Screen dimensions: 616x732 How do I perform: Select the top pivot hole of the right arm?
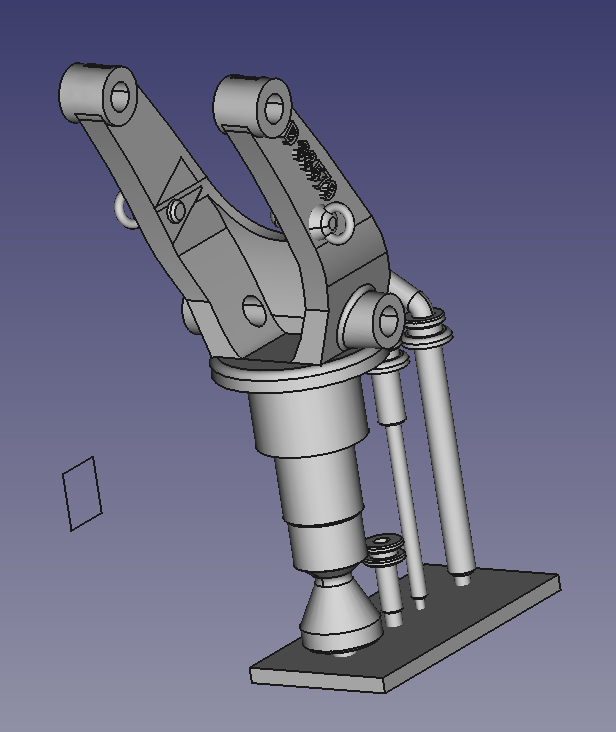pyautogui.click(x=274, y=108)
